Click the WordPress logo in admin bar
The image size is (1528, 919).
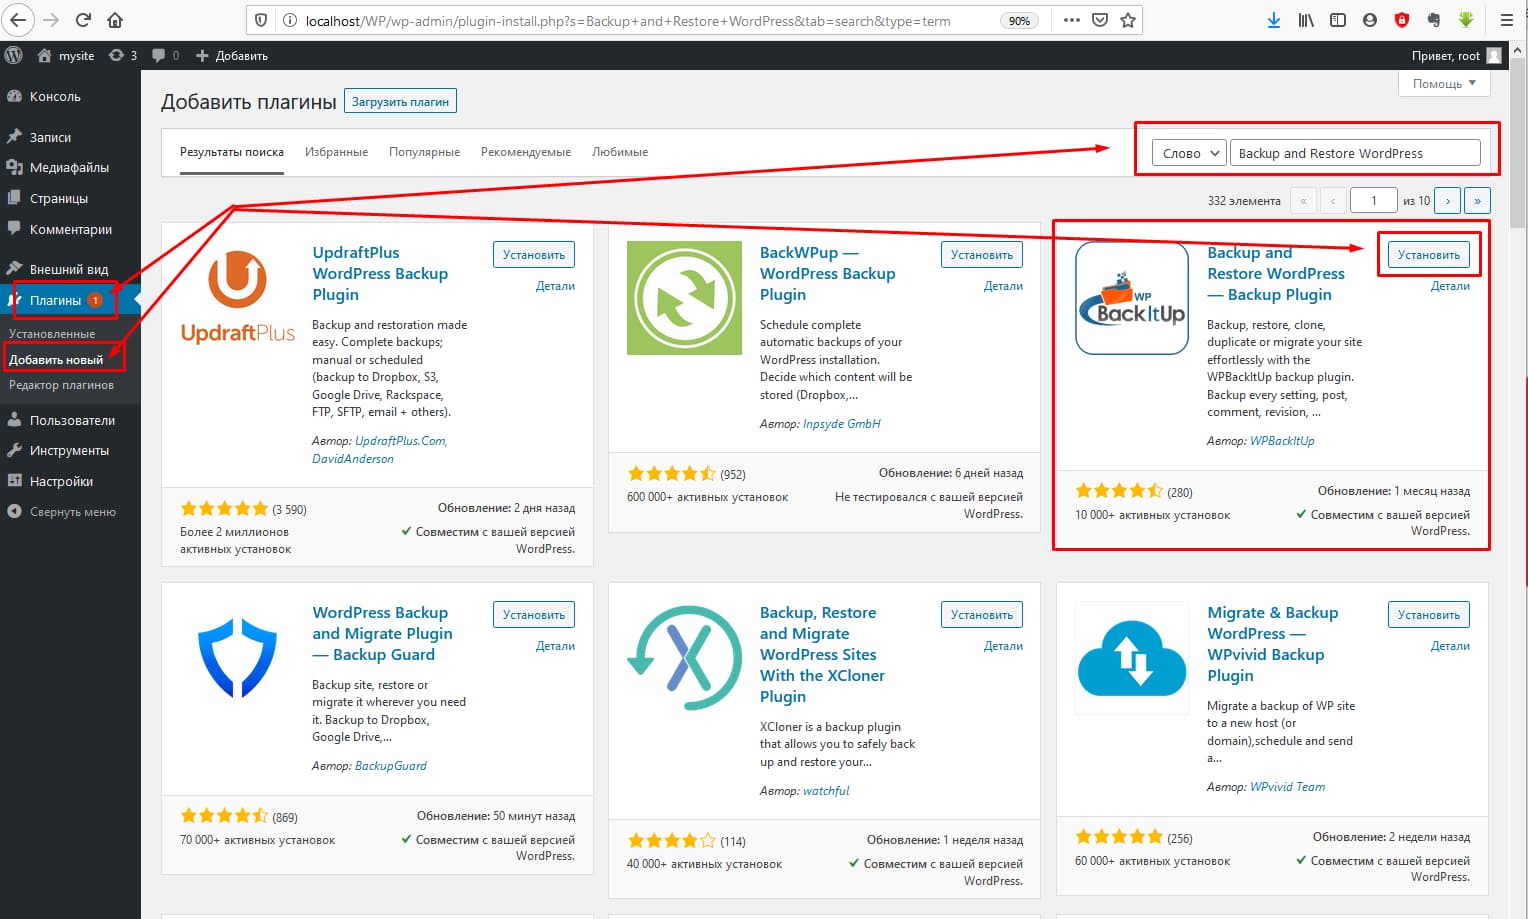pos(14,56)
